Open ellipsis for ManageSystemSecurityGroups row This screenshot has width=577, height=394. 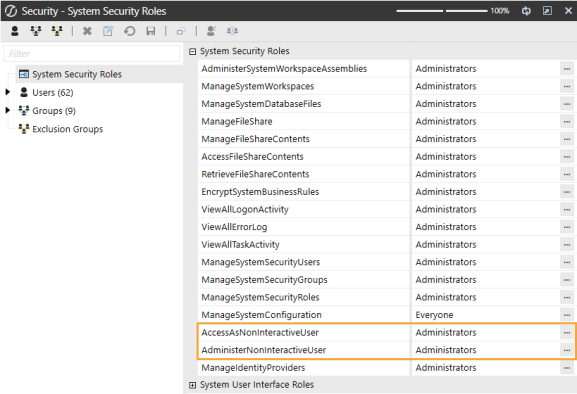point(567,280)
